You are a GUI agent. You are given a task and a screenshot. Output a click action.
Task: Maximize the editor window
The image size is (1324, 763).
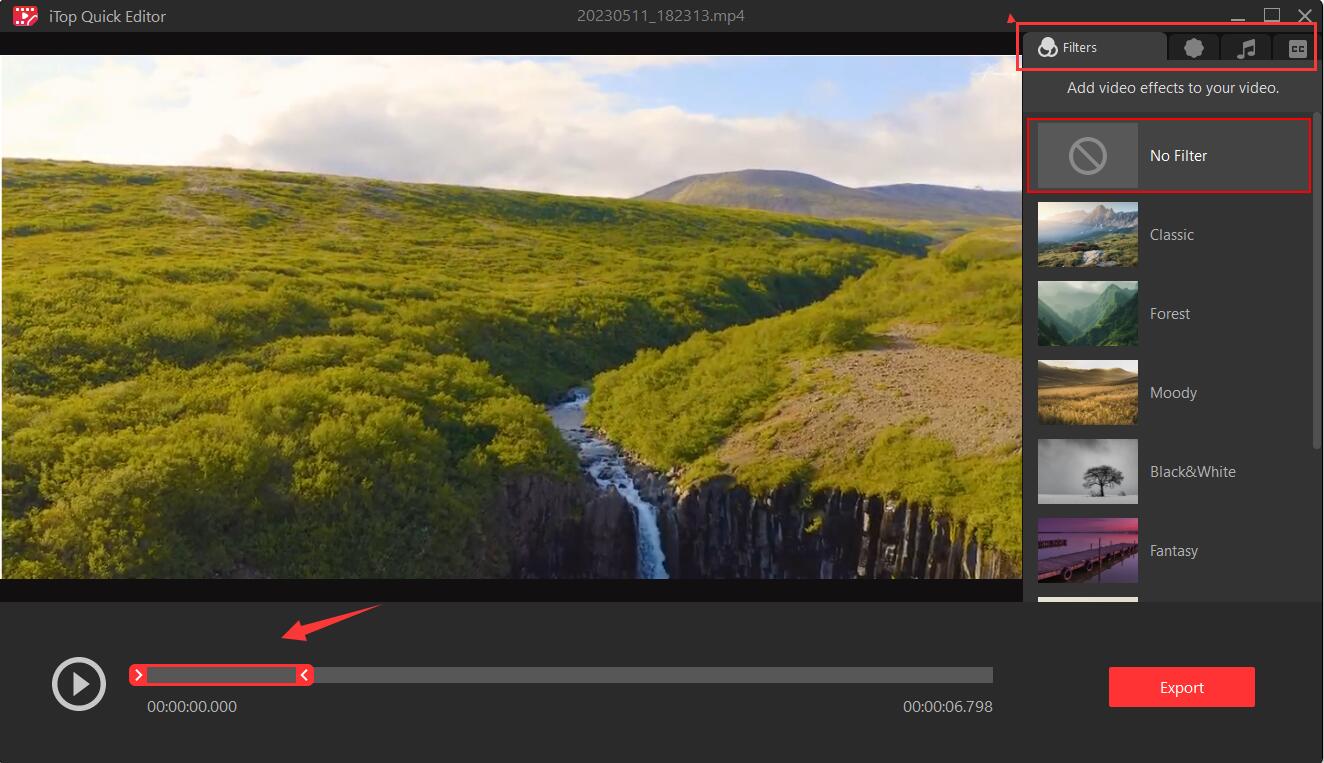pos(1271,15)
